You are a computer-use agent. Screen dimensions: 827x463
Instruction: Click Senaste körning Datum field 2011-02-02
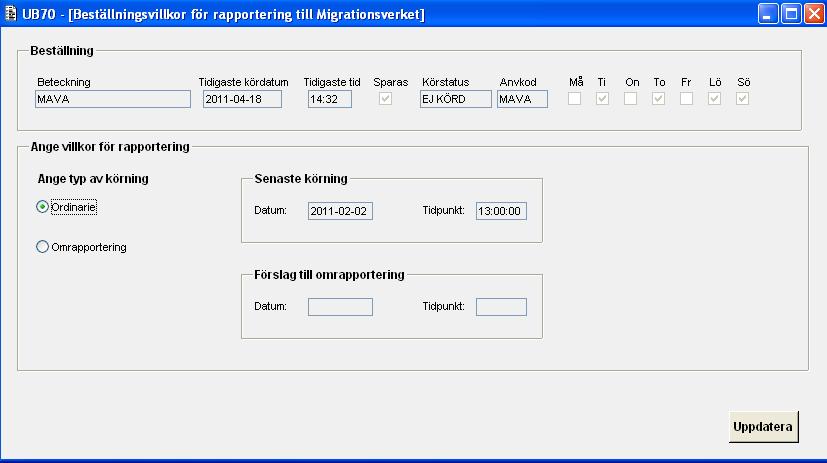(x=340, y=211)
